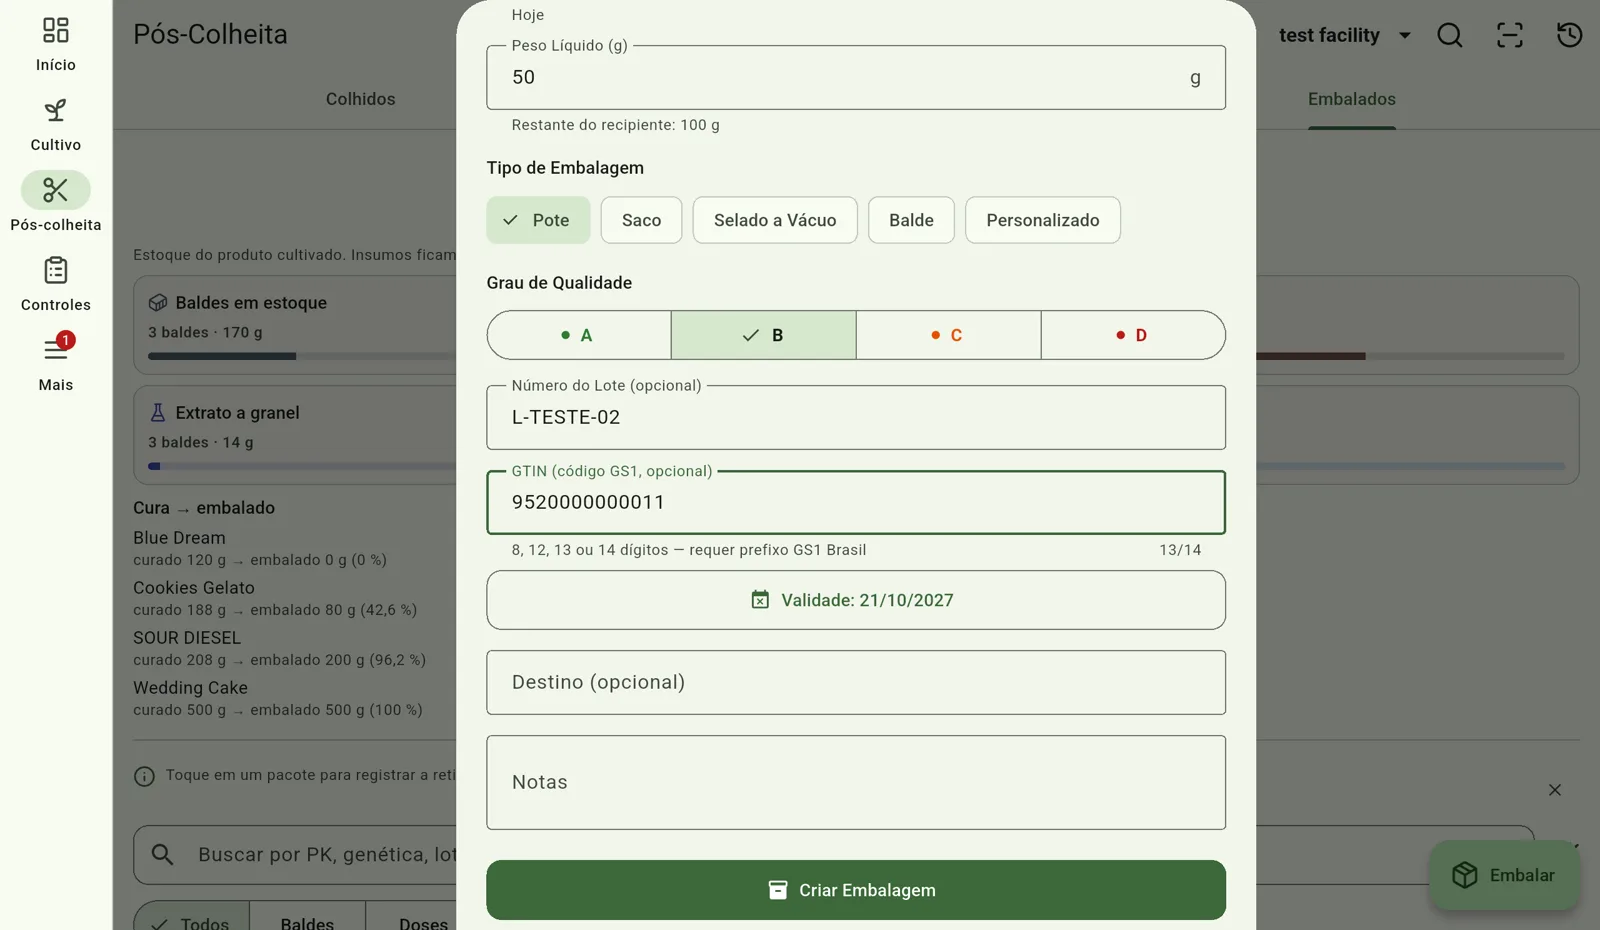The image size is (1600, 930).
Task: Click into the GTIN code field
Action: [x=856, y=502]
